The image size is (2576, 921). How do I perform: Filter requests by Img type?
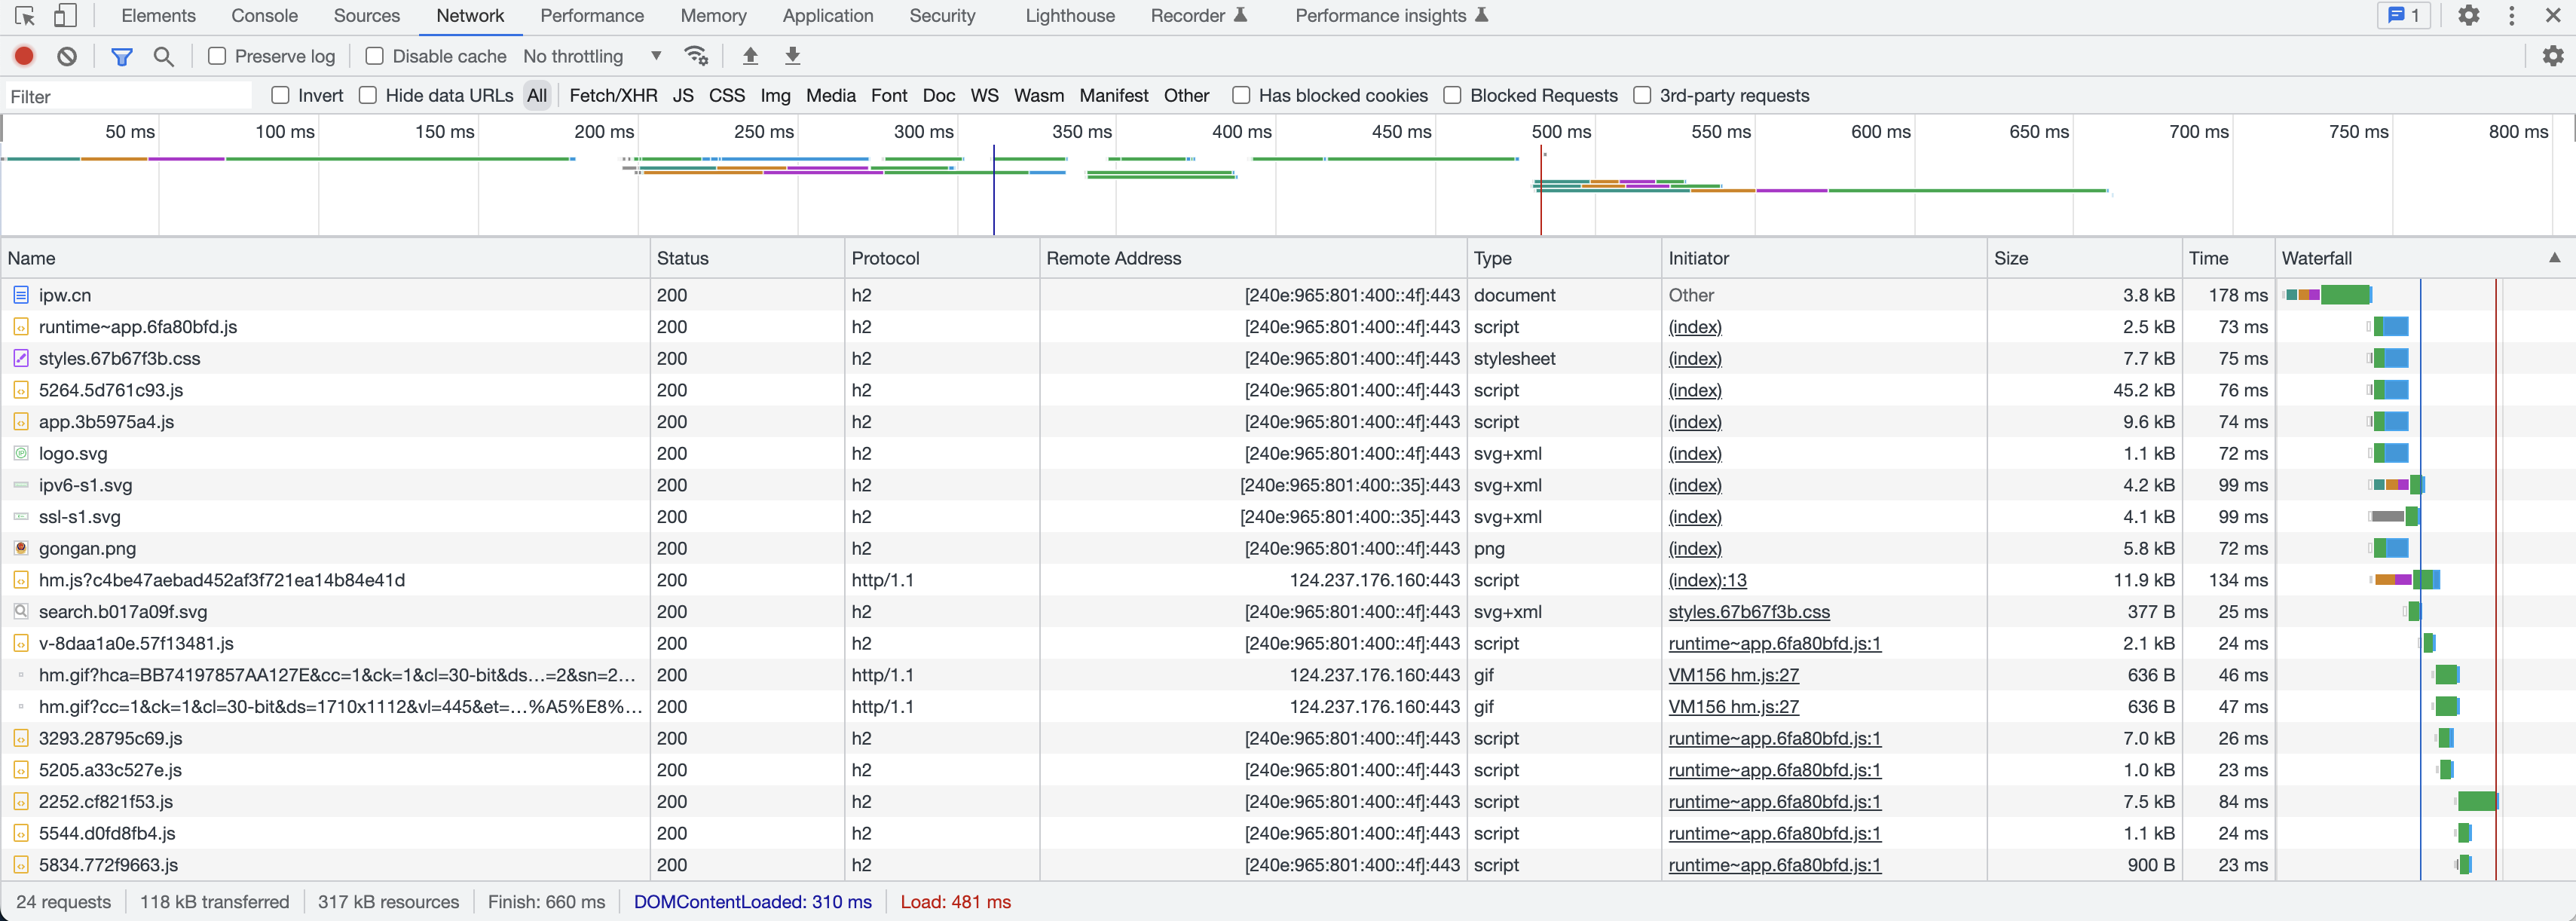[775, 95]
